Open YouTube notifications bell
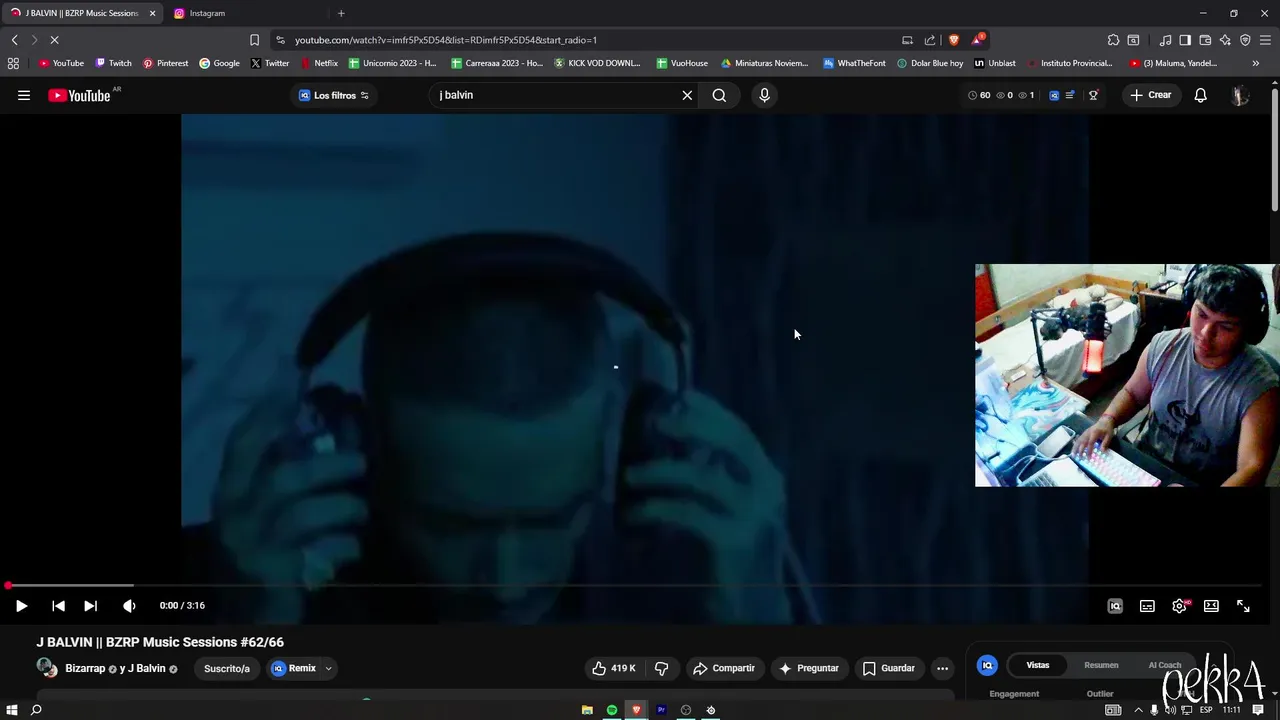 coord(1200,95)
